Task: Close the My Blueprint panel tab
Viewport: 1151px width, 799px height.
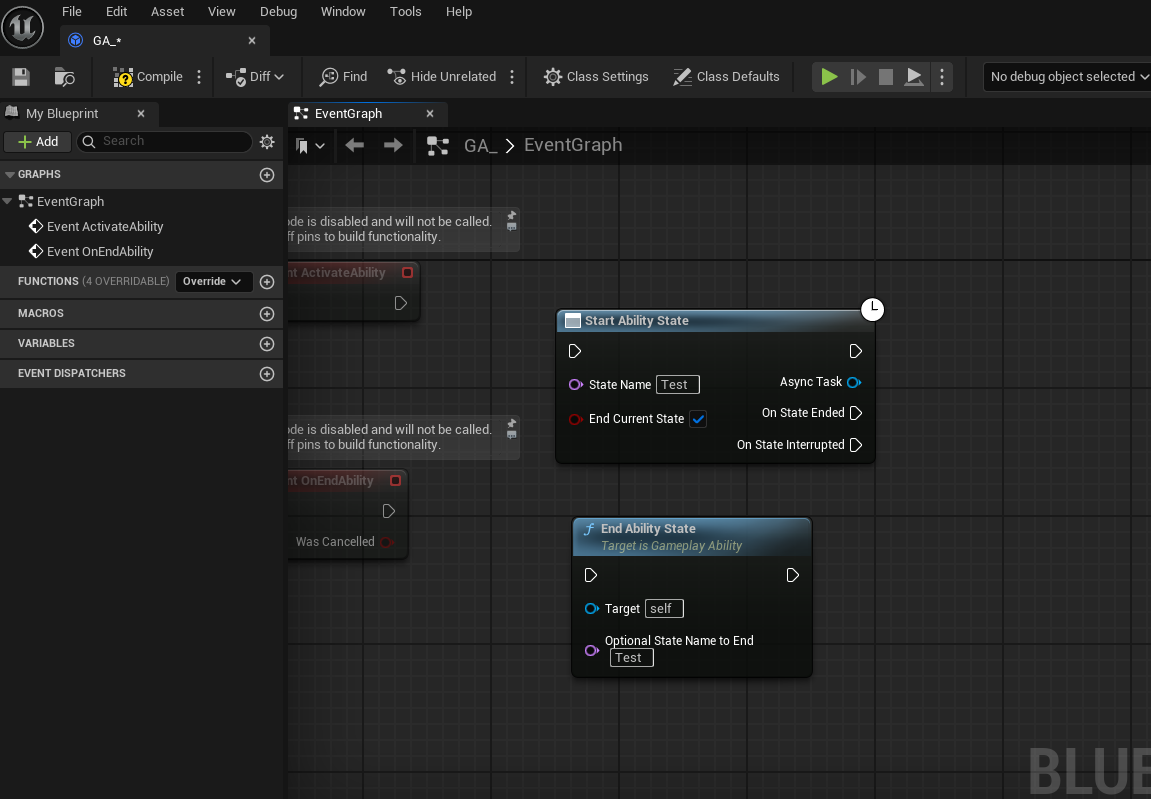Action: (x=141, y=113)
